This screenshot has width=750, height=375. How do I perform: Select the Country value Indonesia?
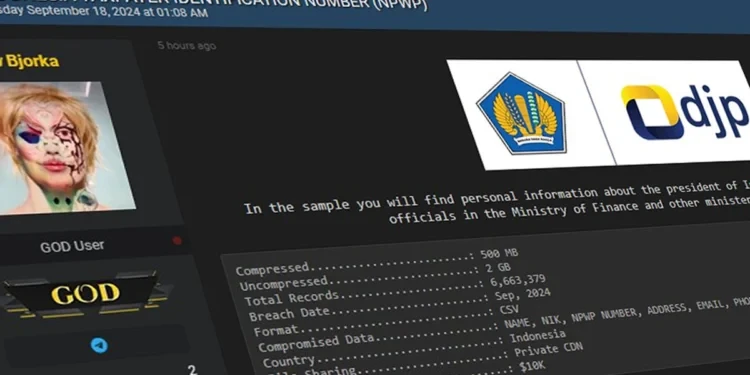pyautogui.click(x=537, y=336)
